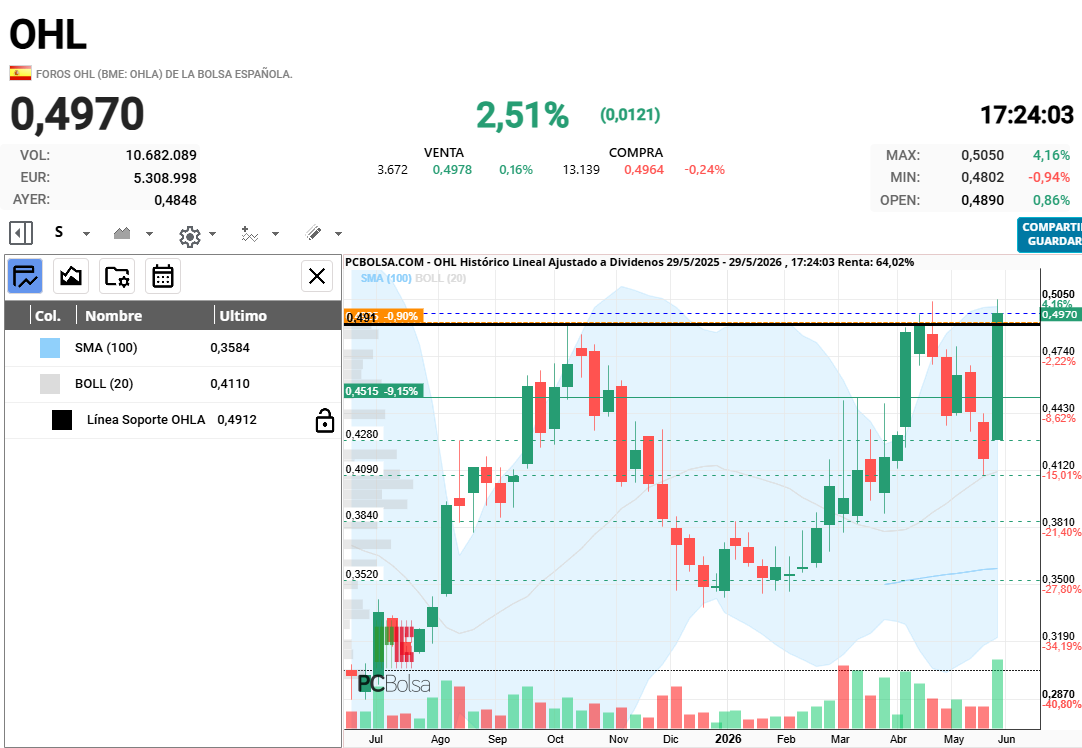
Task: Toggle the lock on Línea Soporte OHLA
Action: 324,420
